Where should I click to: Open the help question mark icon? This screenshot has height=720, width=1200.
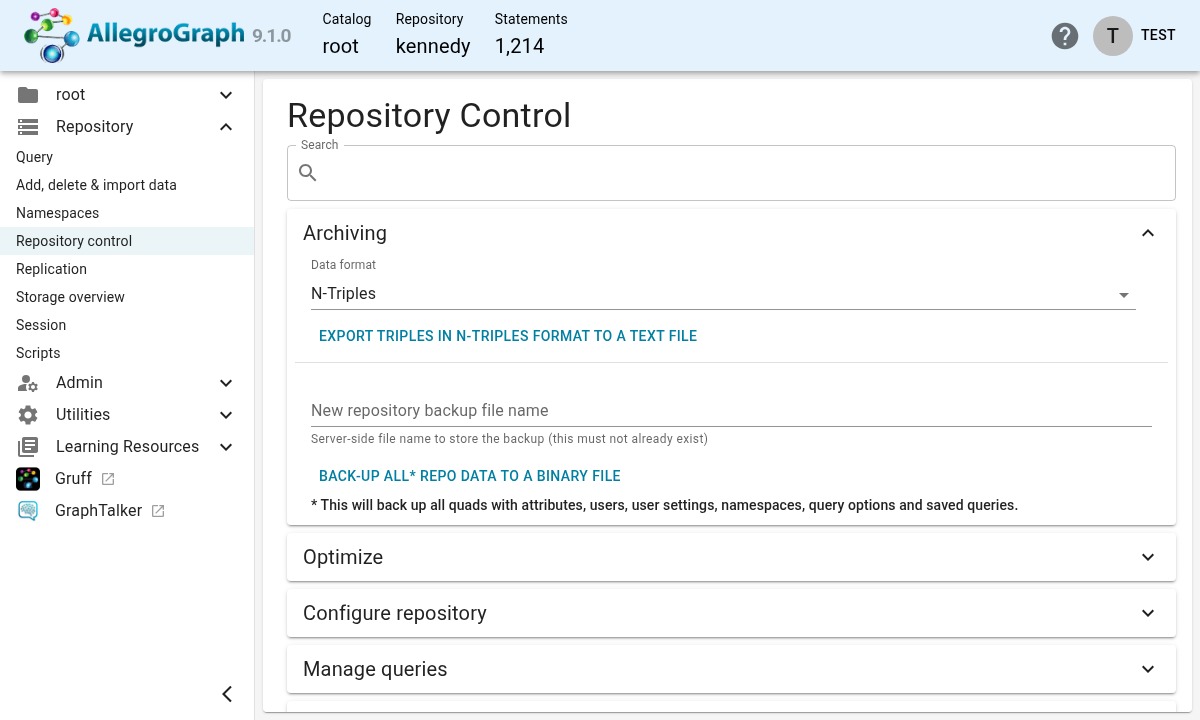click(1065, 36)
